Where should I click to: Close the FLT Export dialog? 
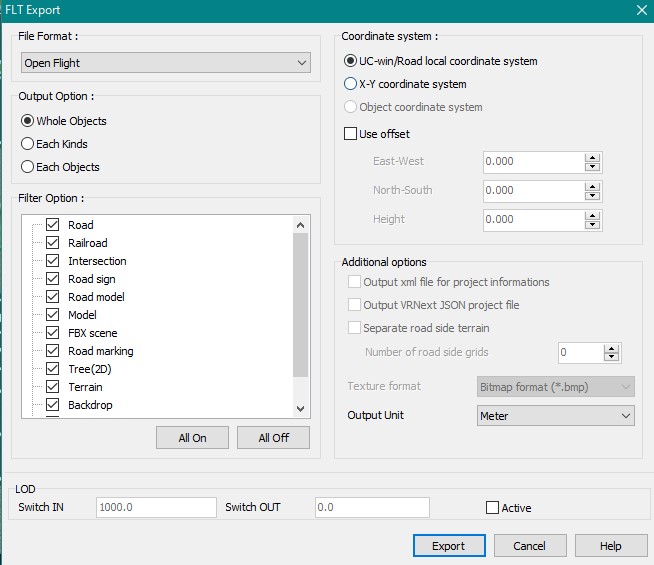pos(640,10)
